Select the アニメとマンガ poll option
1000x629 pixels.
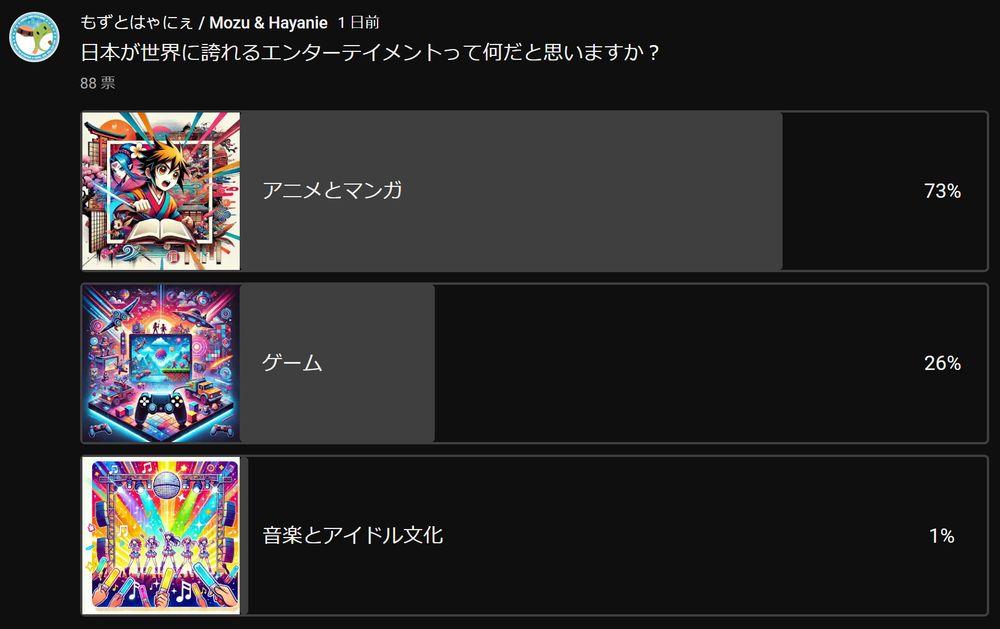pos(534,191)
